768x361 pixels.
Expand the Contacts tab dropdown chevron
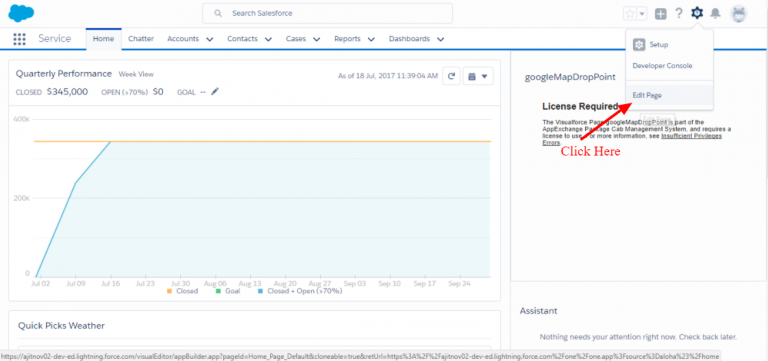pyautogui.click(x=268, y=39)
